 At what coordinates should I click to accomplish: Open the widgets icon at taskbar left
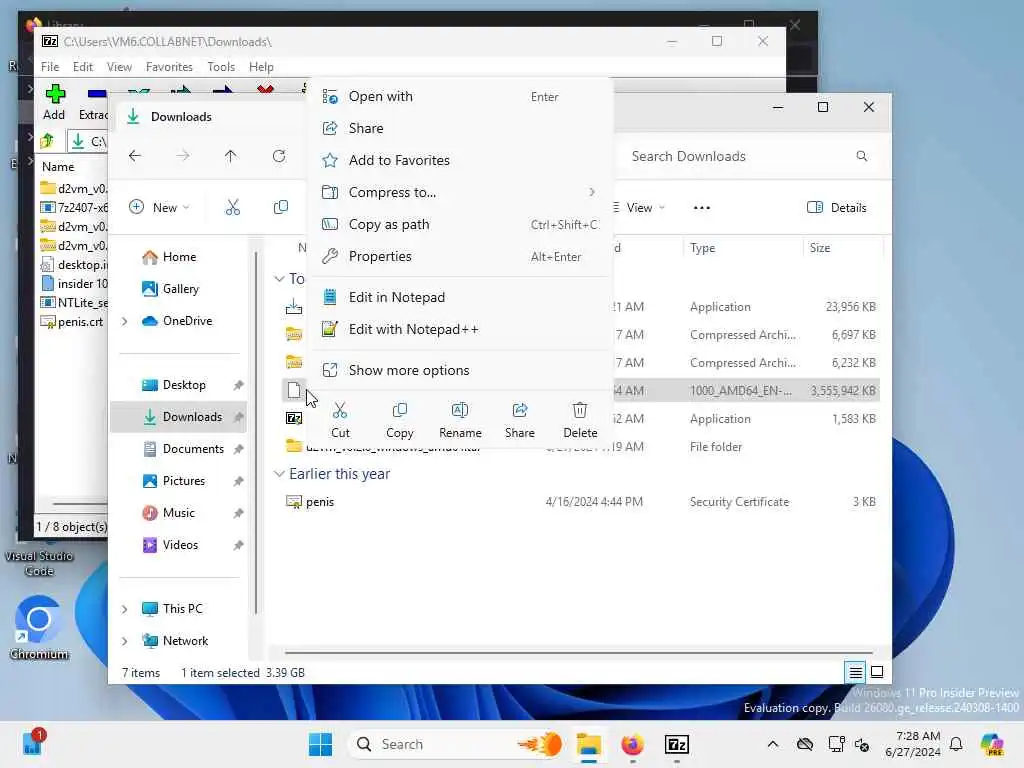click(33, 743)
